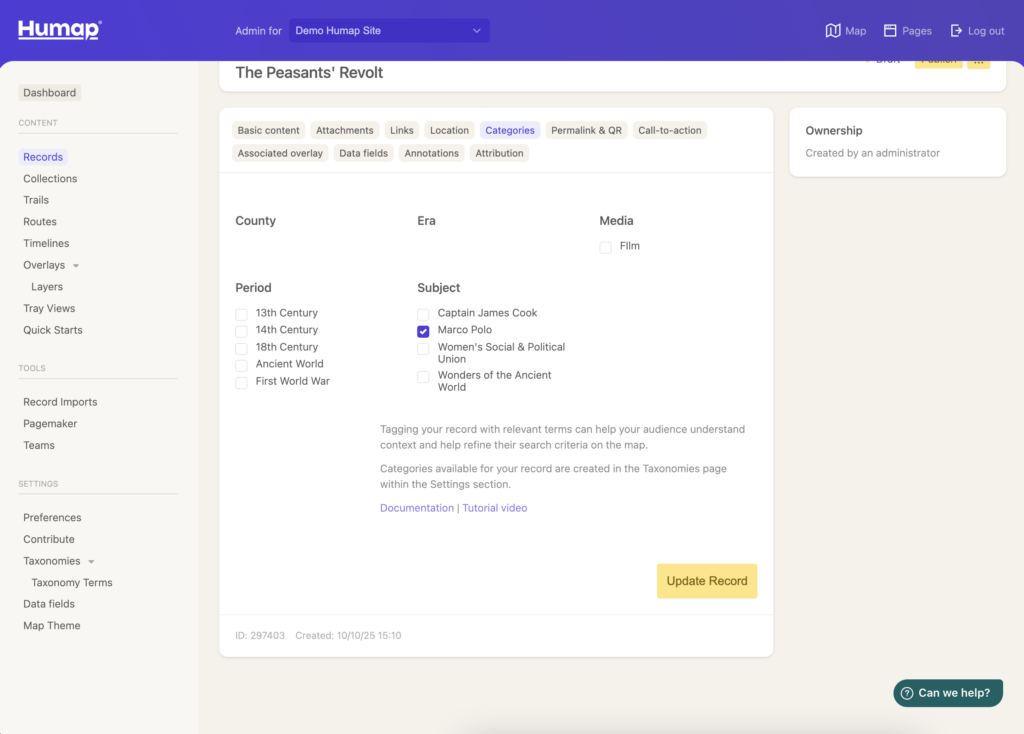The width and height of the screenshot is (1024, 734).
Task: Click the Humap logo
Action: tap(59, 30)
